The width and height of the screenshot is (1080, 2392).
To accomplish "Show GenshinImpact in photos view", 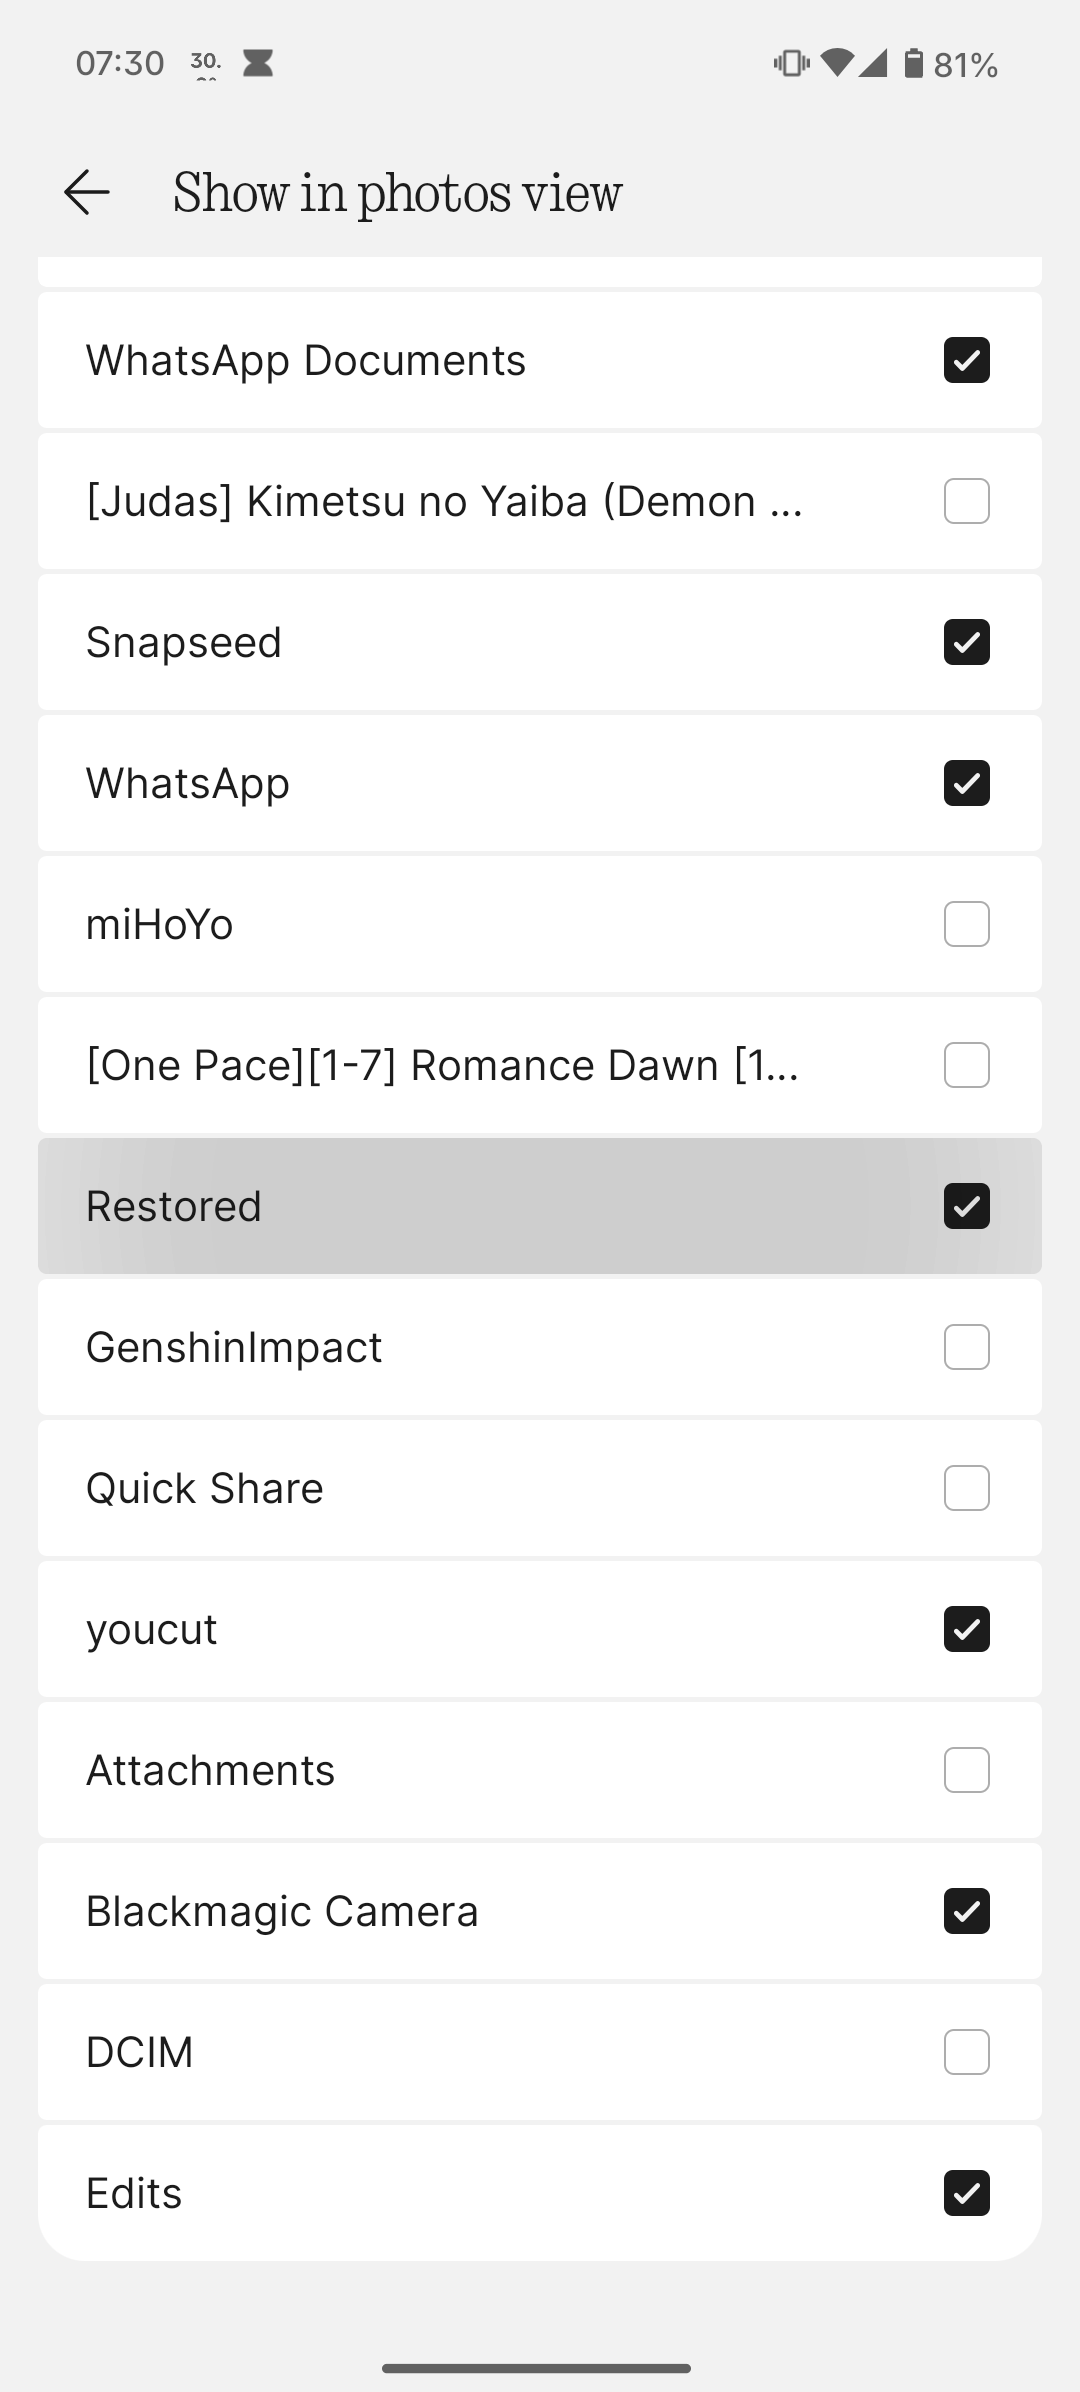I will point(966,1347).
